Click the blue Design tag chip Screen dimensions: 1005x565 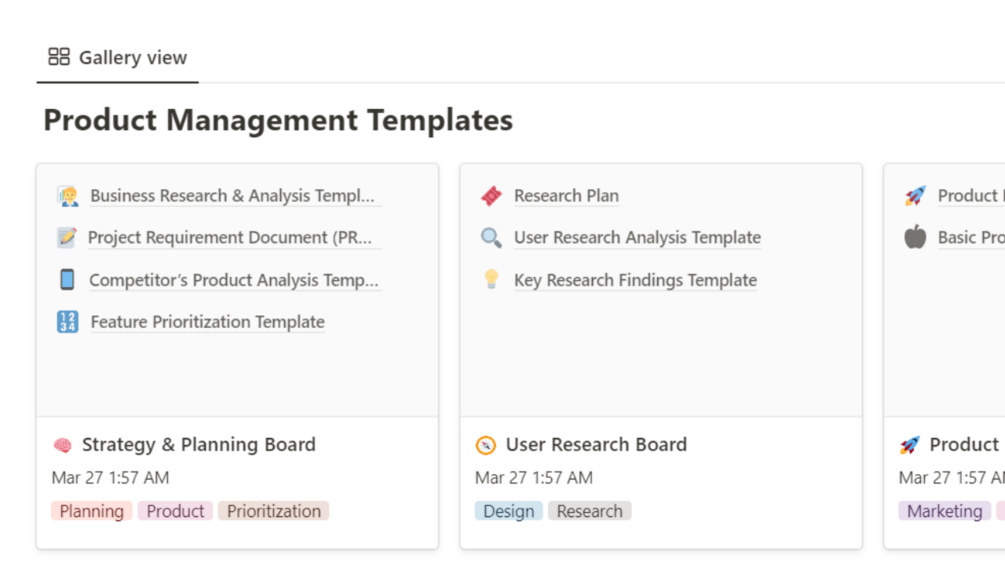tap(508, 511)
